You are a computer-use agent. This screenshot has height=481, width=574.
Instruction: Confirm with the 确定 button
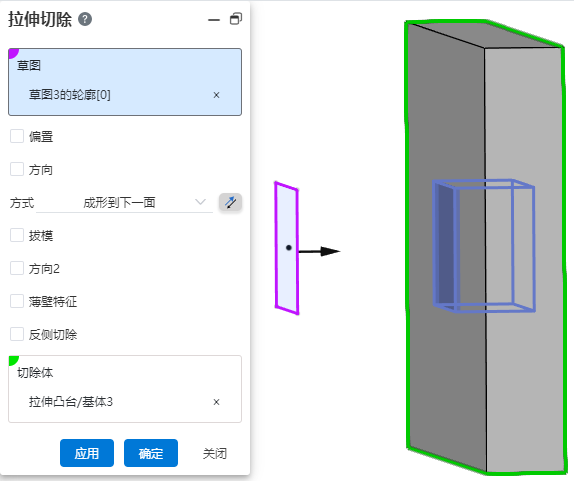click(151, 453)
